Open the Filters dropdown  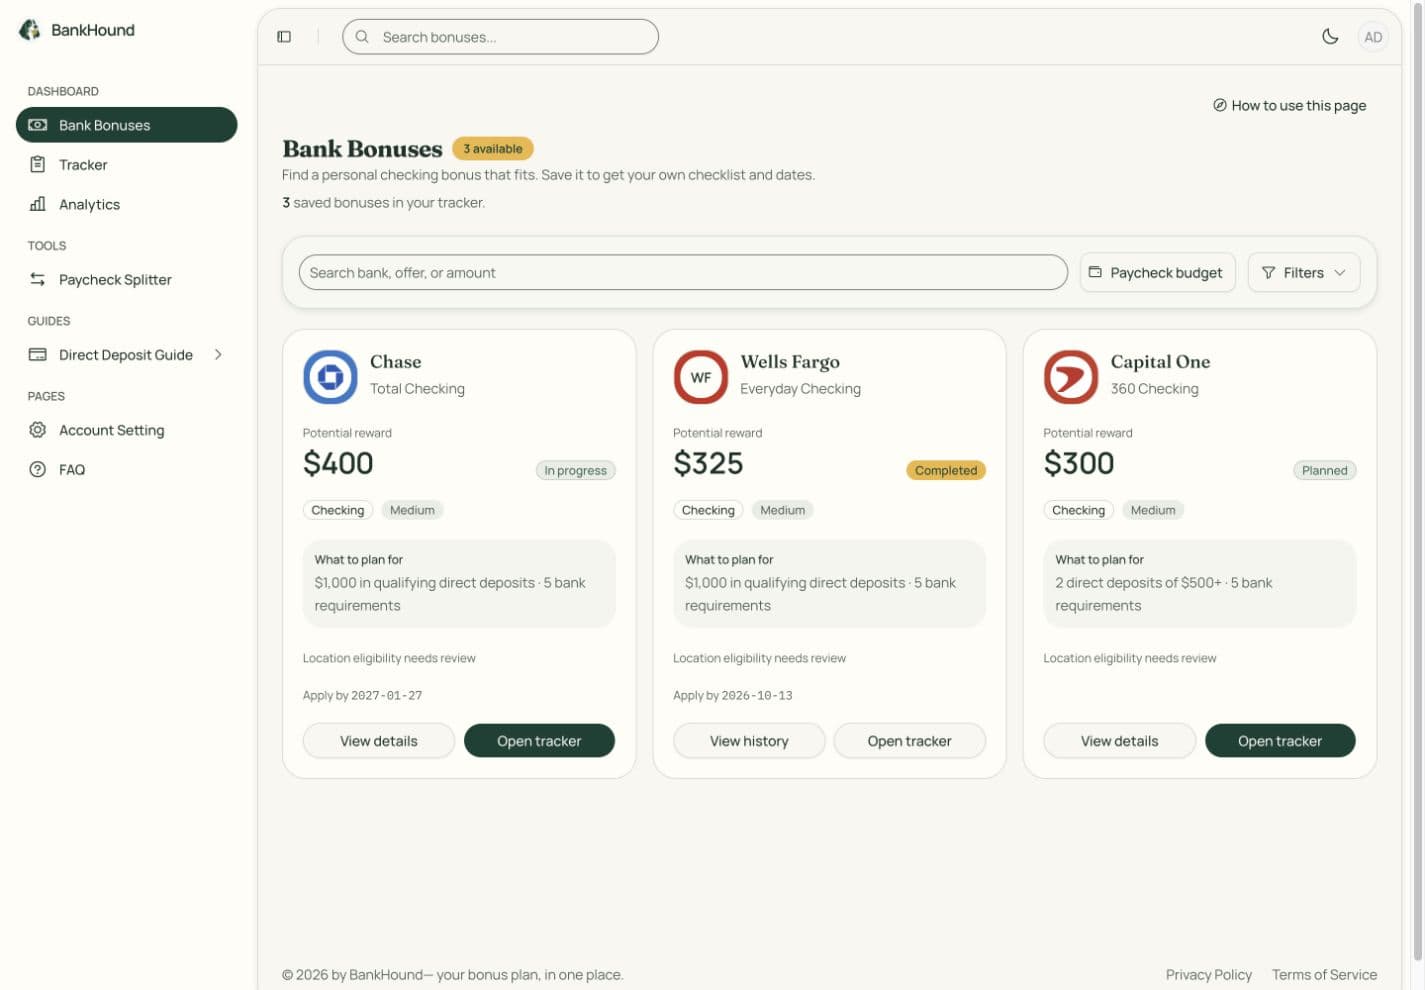point(1304,273)
